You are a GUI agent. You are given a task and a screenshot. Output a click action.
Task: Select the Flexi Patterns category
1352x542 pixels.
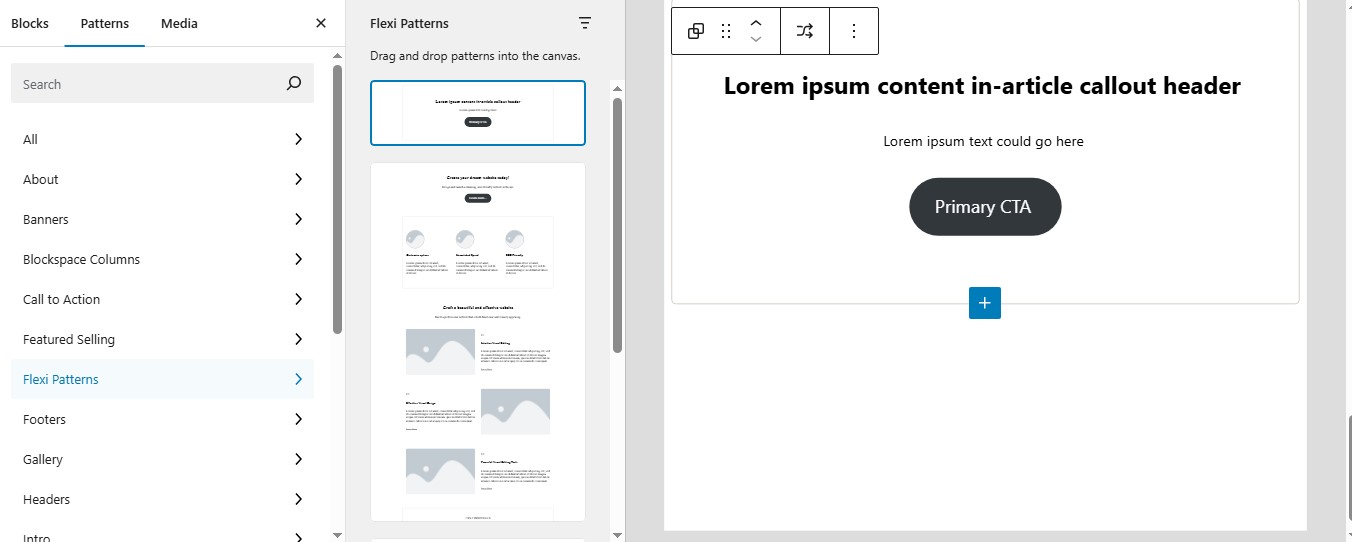tap(162, 379)
